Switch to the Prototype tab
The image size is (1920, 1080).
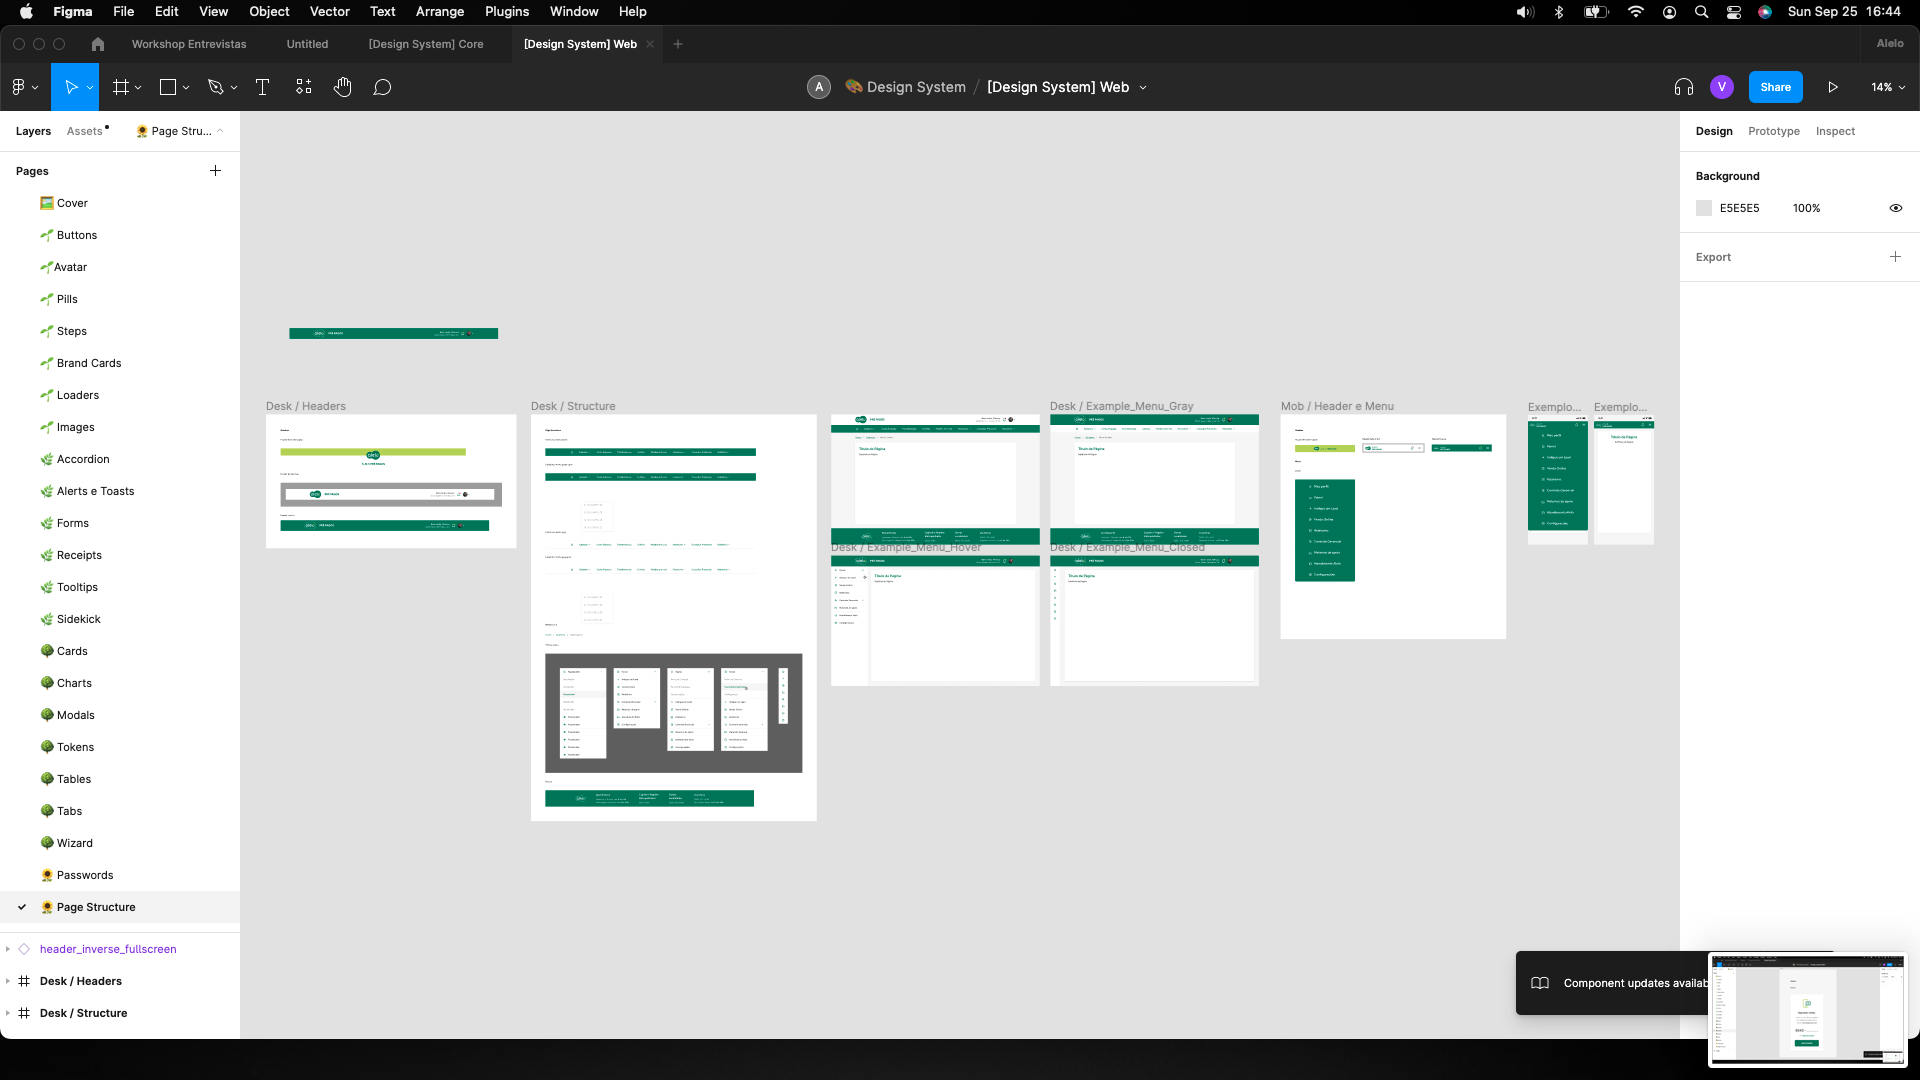click(1773, 131)
